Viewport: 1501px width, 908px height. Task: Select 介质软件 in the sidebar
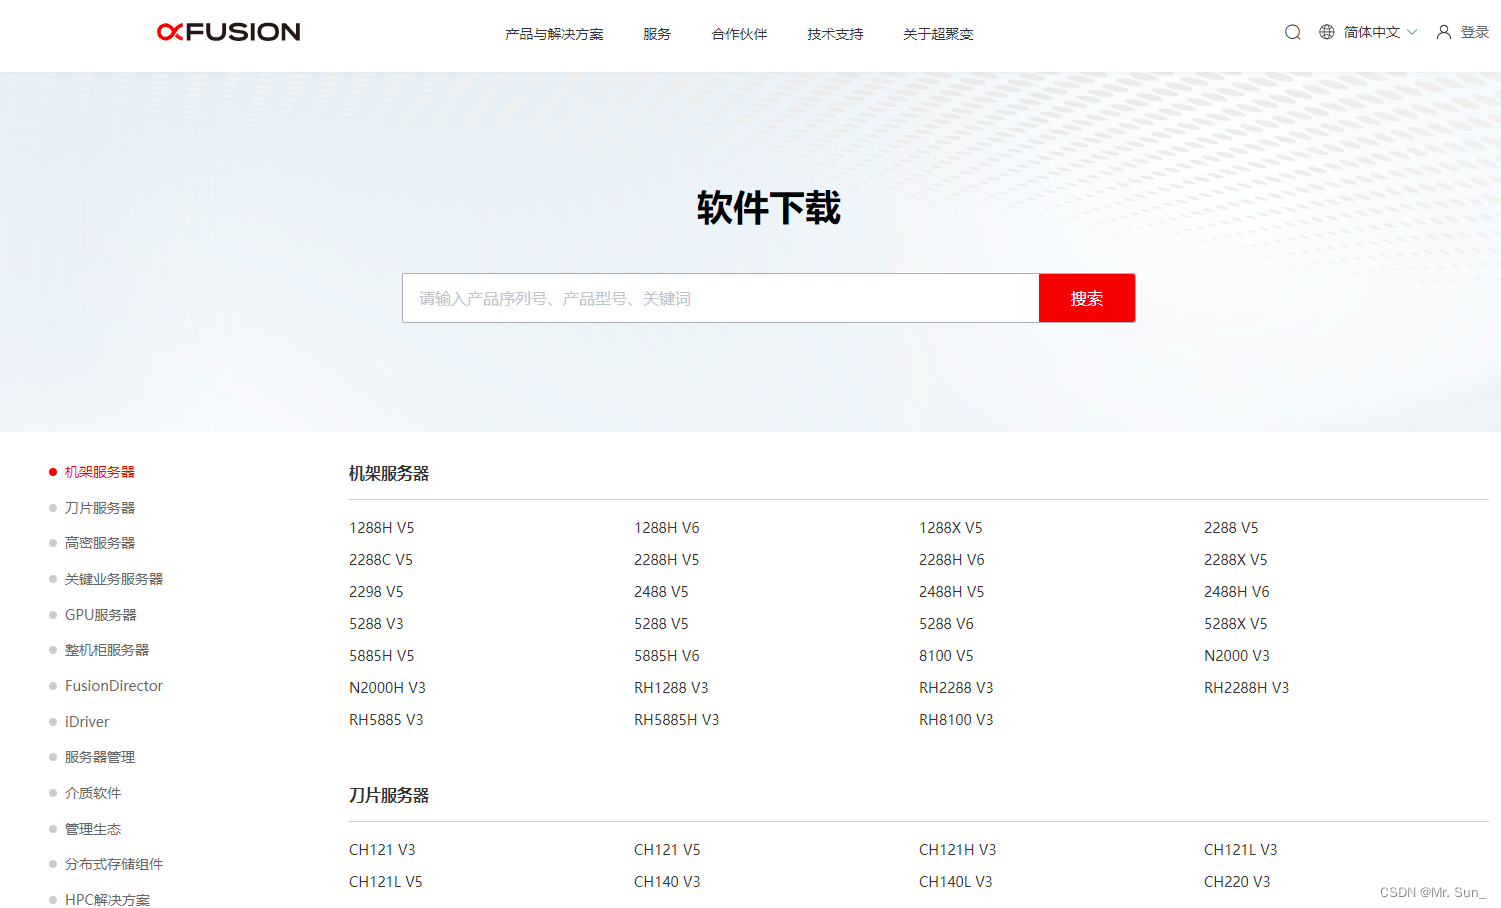[x=93, y=793]
